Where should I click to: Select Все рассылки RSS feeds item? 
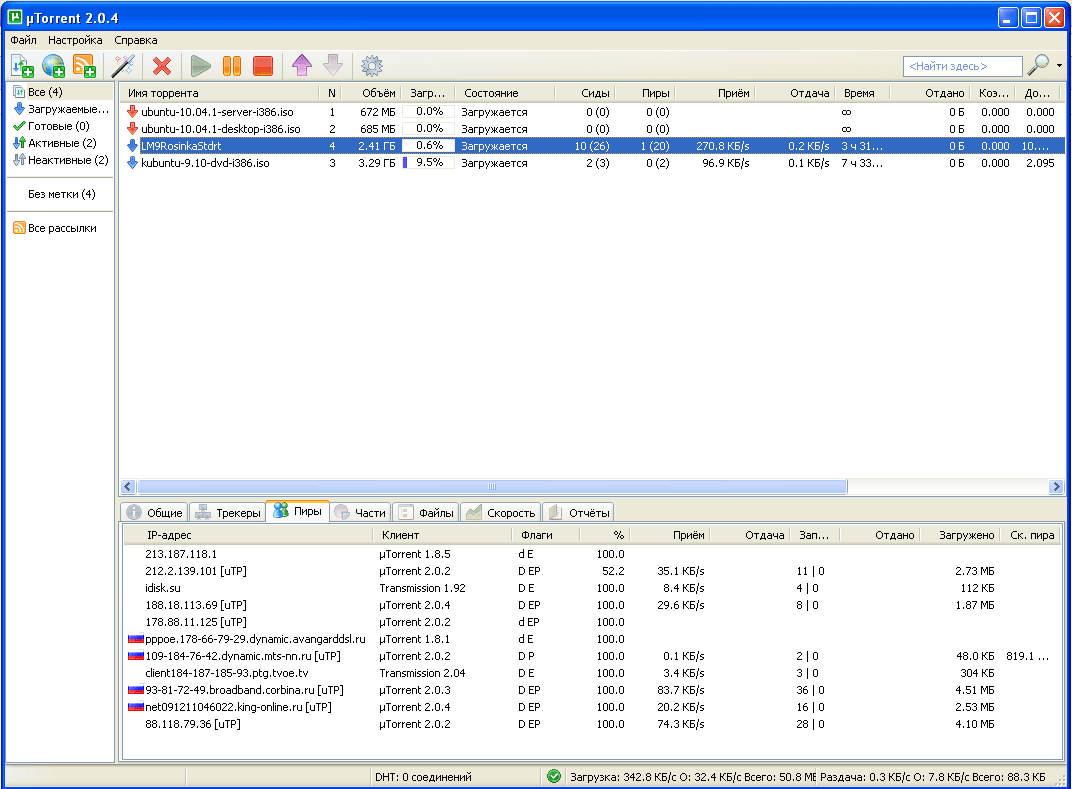55,228
